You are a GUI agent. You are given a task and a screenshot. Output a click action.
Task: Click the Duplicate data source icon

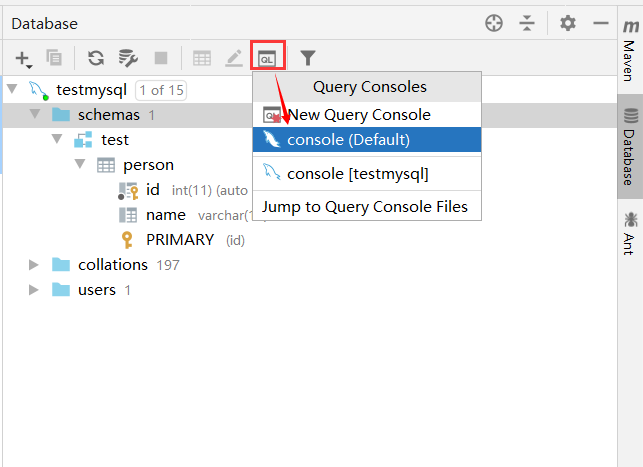pyautogui.click(x=54, y=58)
